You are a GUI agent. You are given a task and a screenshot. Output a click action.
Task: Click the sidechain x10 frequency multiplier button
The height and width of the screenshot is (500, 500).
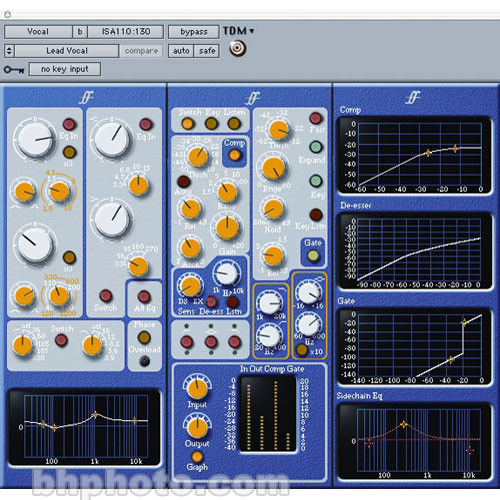coord(302,350)
